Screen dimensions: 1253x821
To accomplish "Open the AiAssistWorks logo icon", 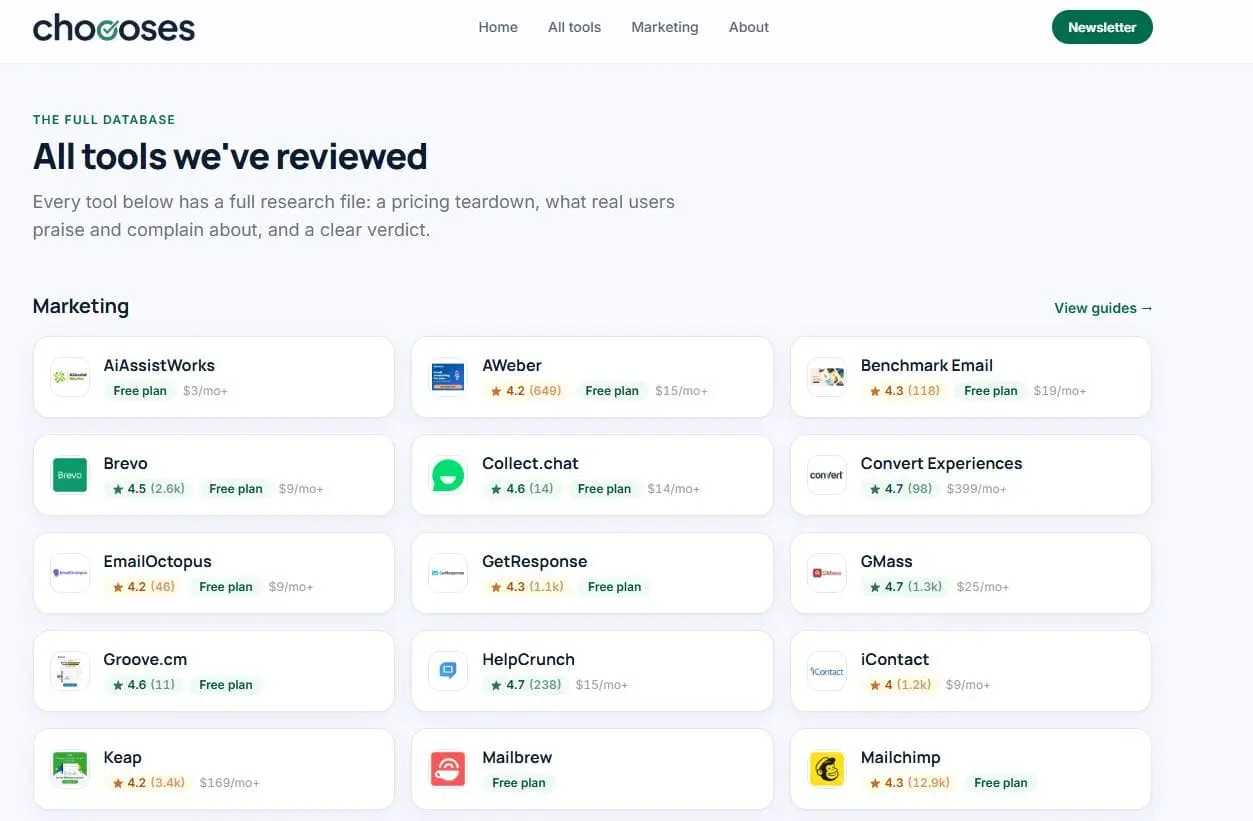I will click(70, 377).
